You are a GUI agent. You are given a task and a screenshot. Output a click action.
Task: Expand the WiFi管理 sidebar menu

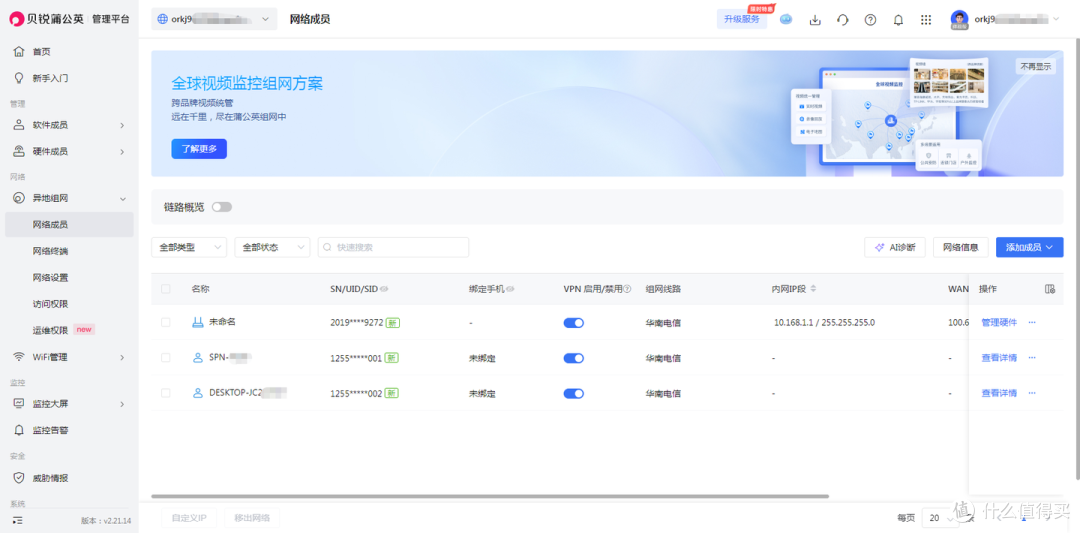[69, 357]
